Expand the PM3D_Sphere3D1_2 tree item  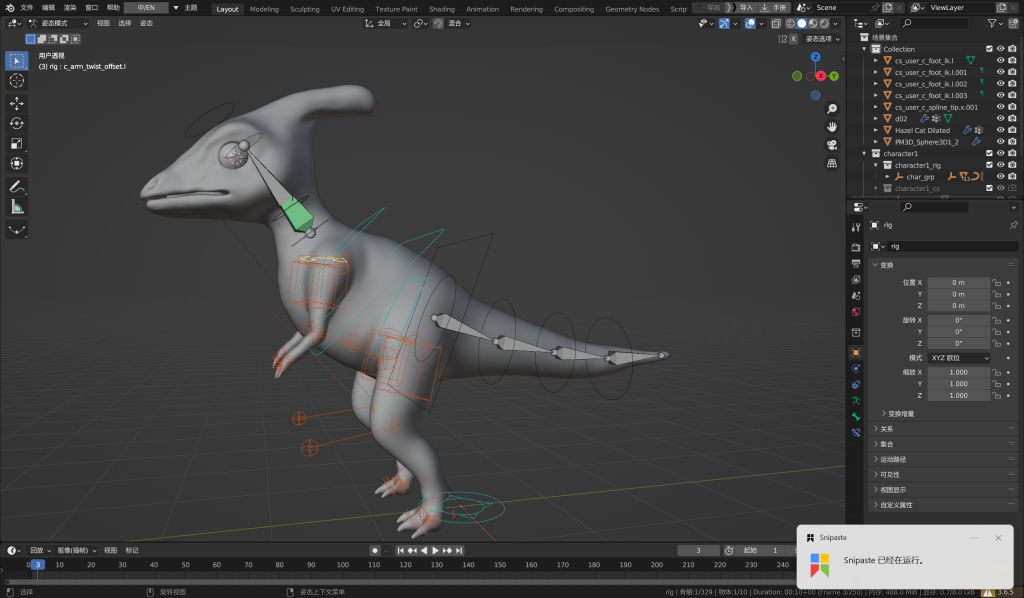point(876,142)
